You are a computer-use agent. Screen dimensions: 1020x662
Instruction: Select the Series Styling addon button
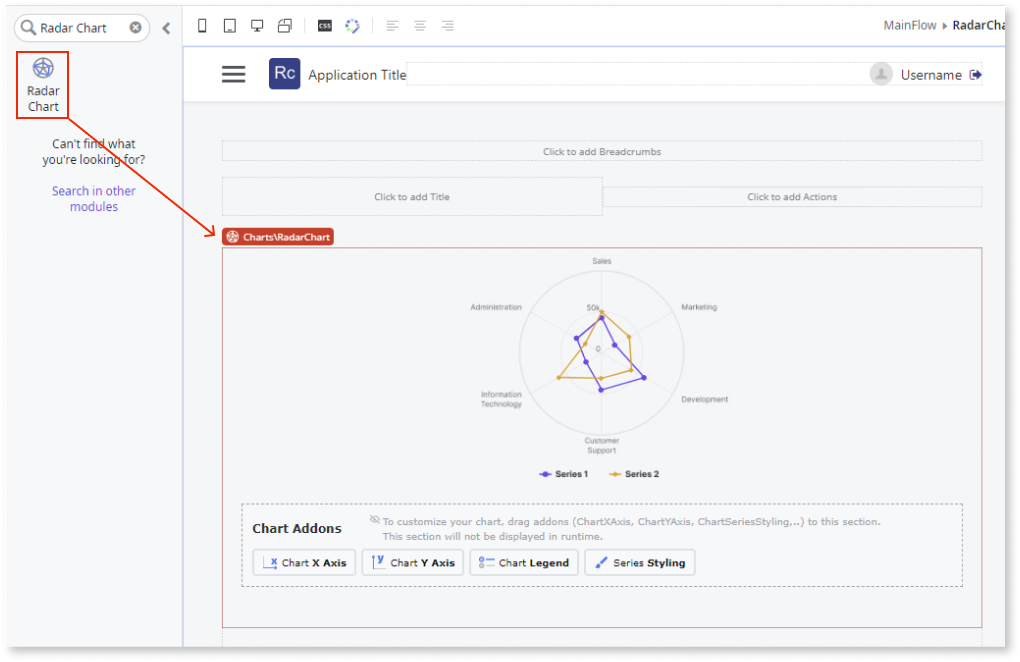coord(639,562)
